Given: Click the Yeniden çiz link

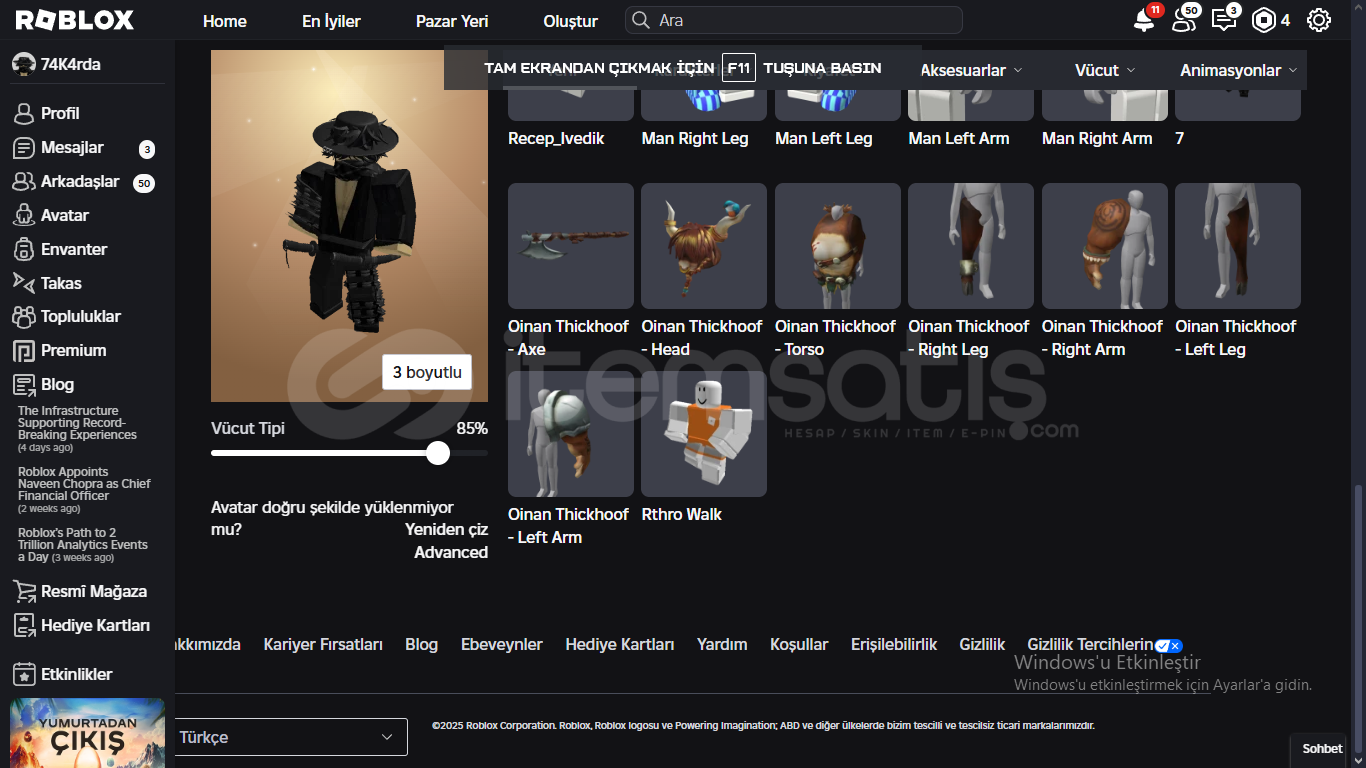Looking at the screenshot, I should point(446,529).
